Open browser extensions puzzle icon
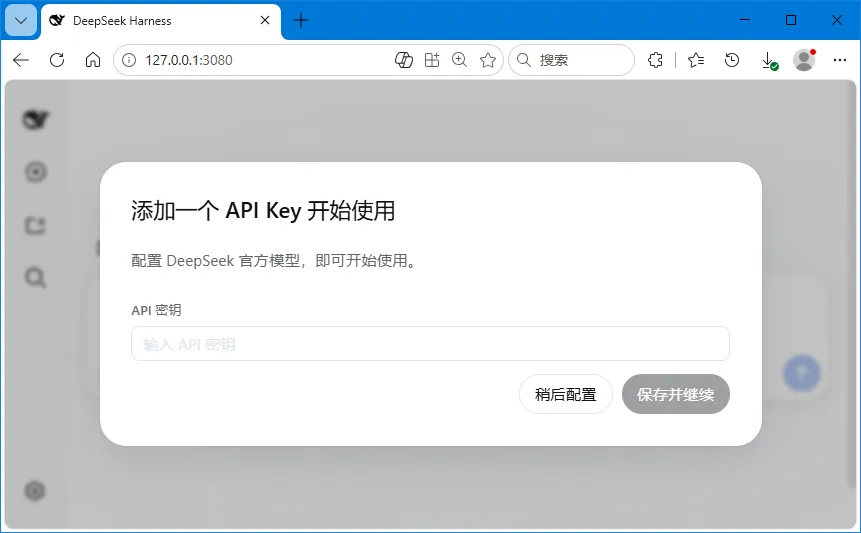861x533 pixels. coord(655,60)
